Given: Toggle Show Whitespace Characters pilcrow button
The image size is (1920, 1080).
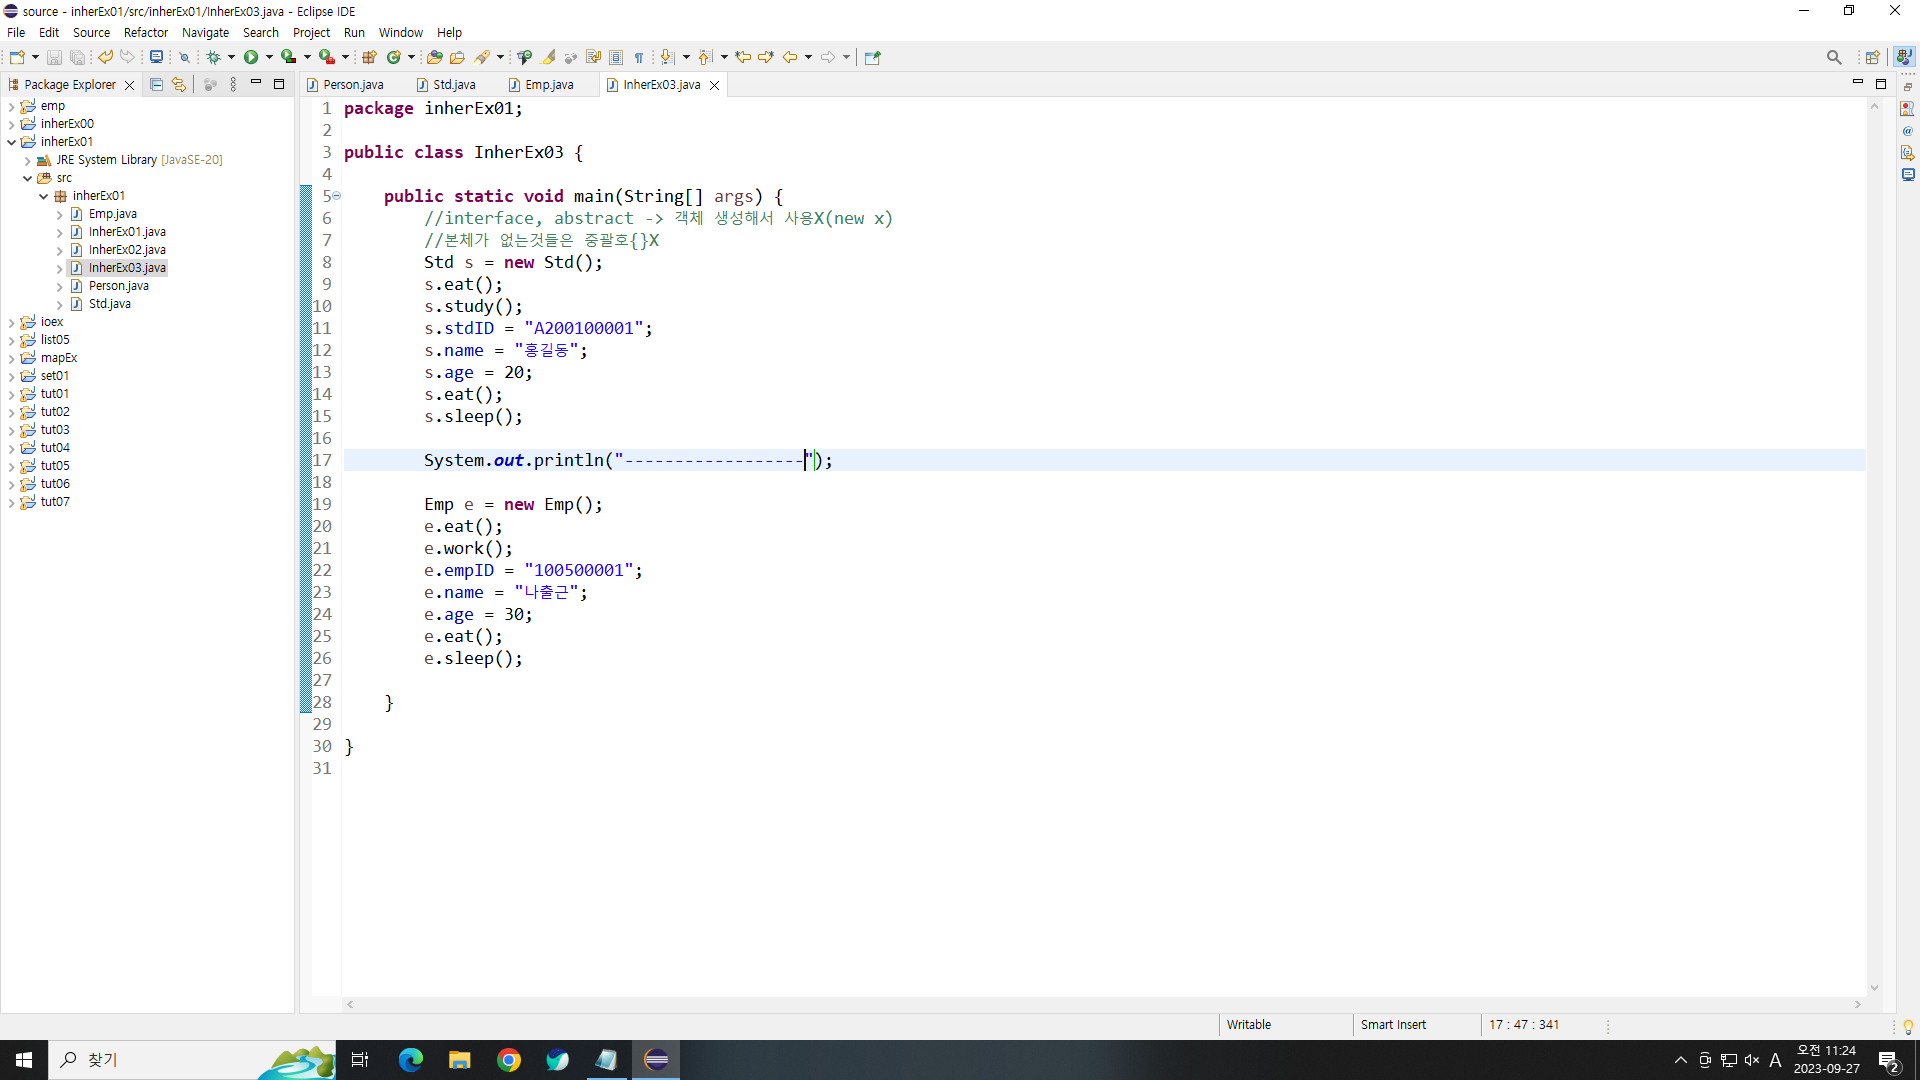Looking at the screenshot, I should point(639,57).
